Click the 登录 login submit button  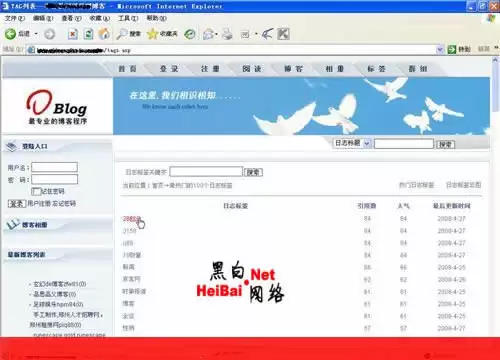pos(17,203)
